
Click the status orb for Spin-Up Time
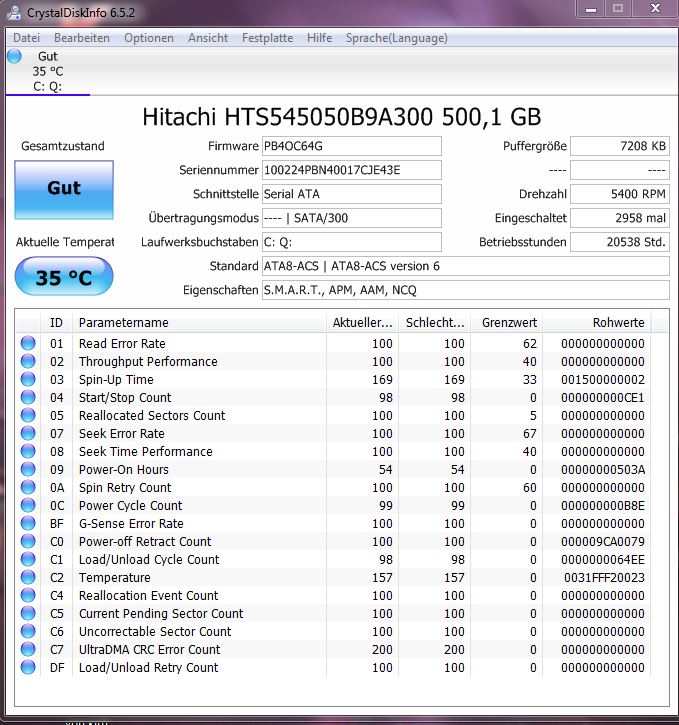[28, 379]
